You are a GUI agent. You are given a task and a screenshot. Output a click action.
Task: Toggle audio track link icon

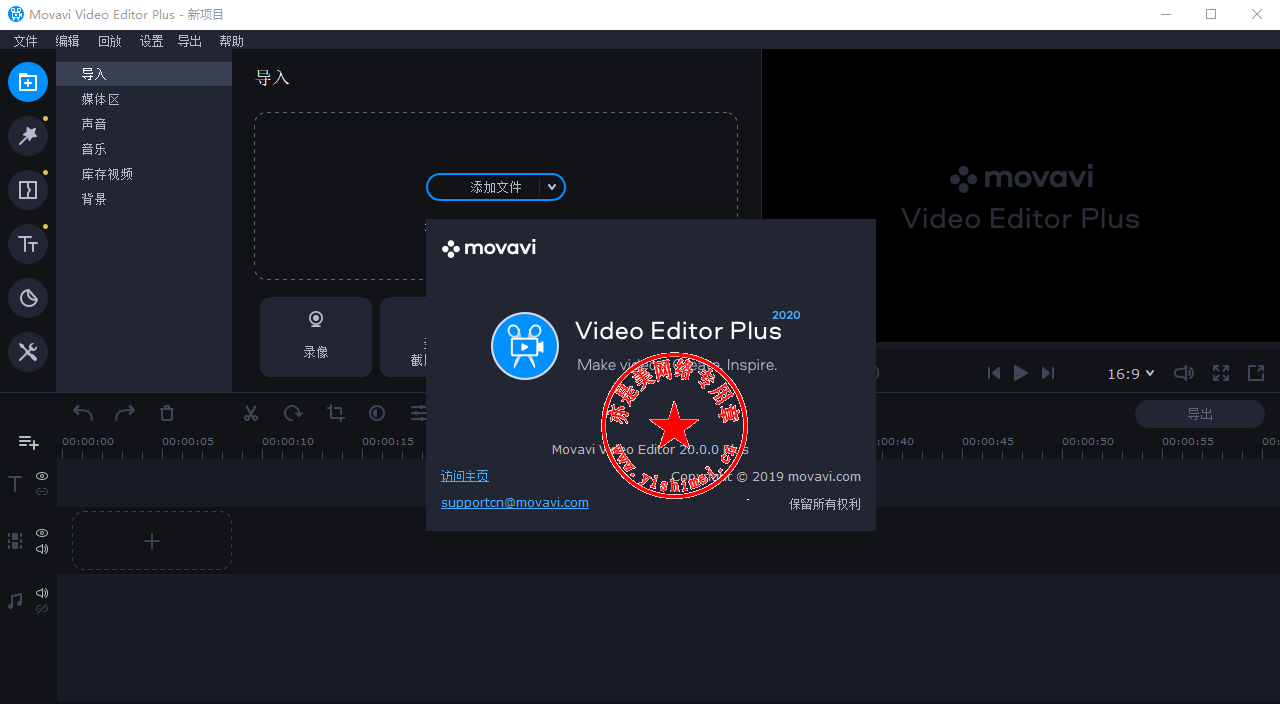42,608
